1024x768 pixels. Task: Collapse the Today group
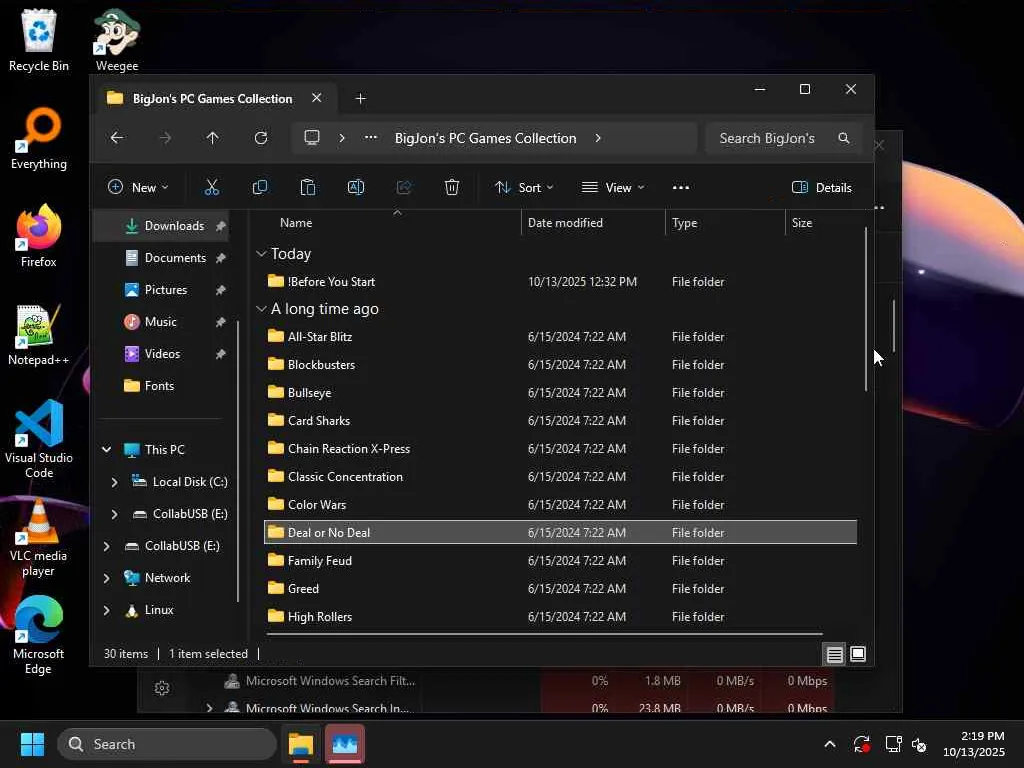pos(261,254)
